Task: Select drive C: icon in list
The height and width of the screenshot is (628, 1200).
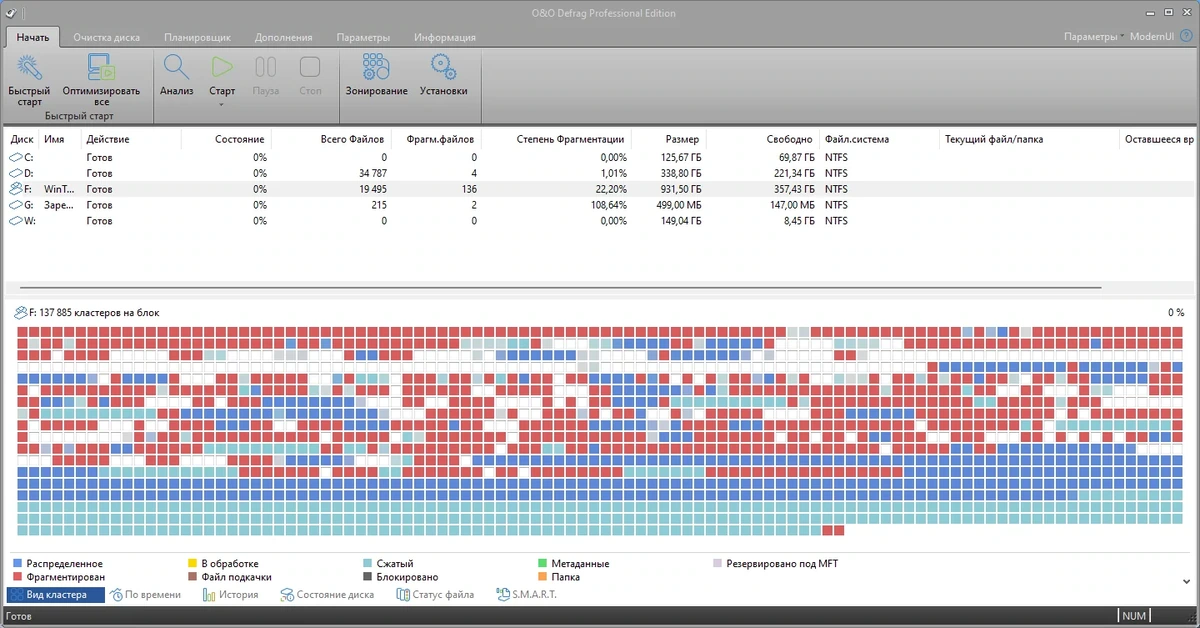Action: (x=16, y=158)
